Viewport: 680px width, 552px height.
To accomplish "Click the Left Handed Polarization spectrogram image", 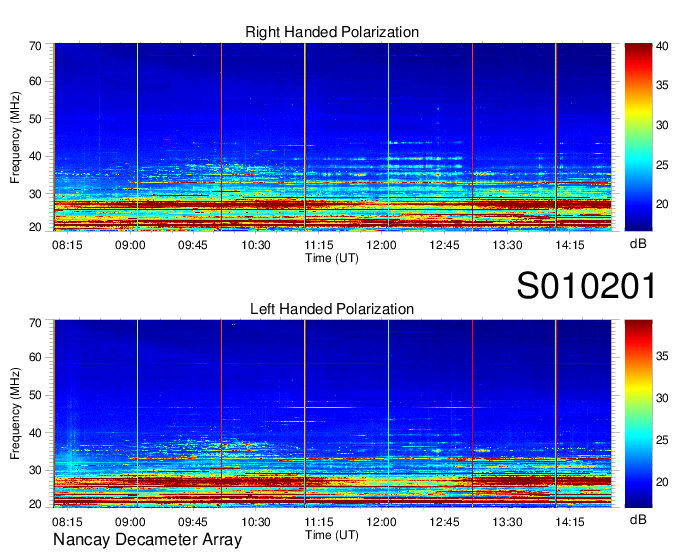I will click(332, 413).
